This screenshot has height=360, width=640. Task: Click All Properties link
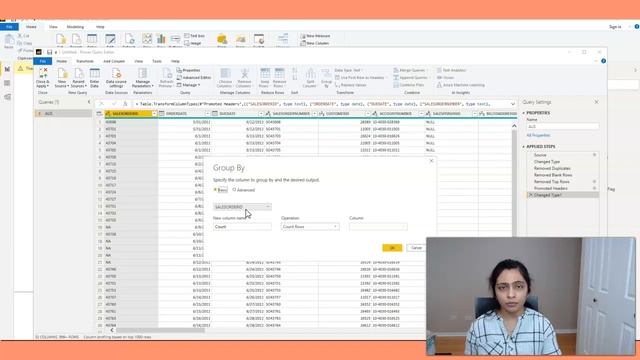[x=538, y=135]
